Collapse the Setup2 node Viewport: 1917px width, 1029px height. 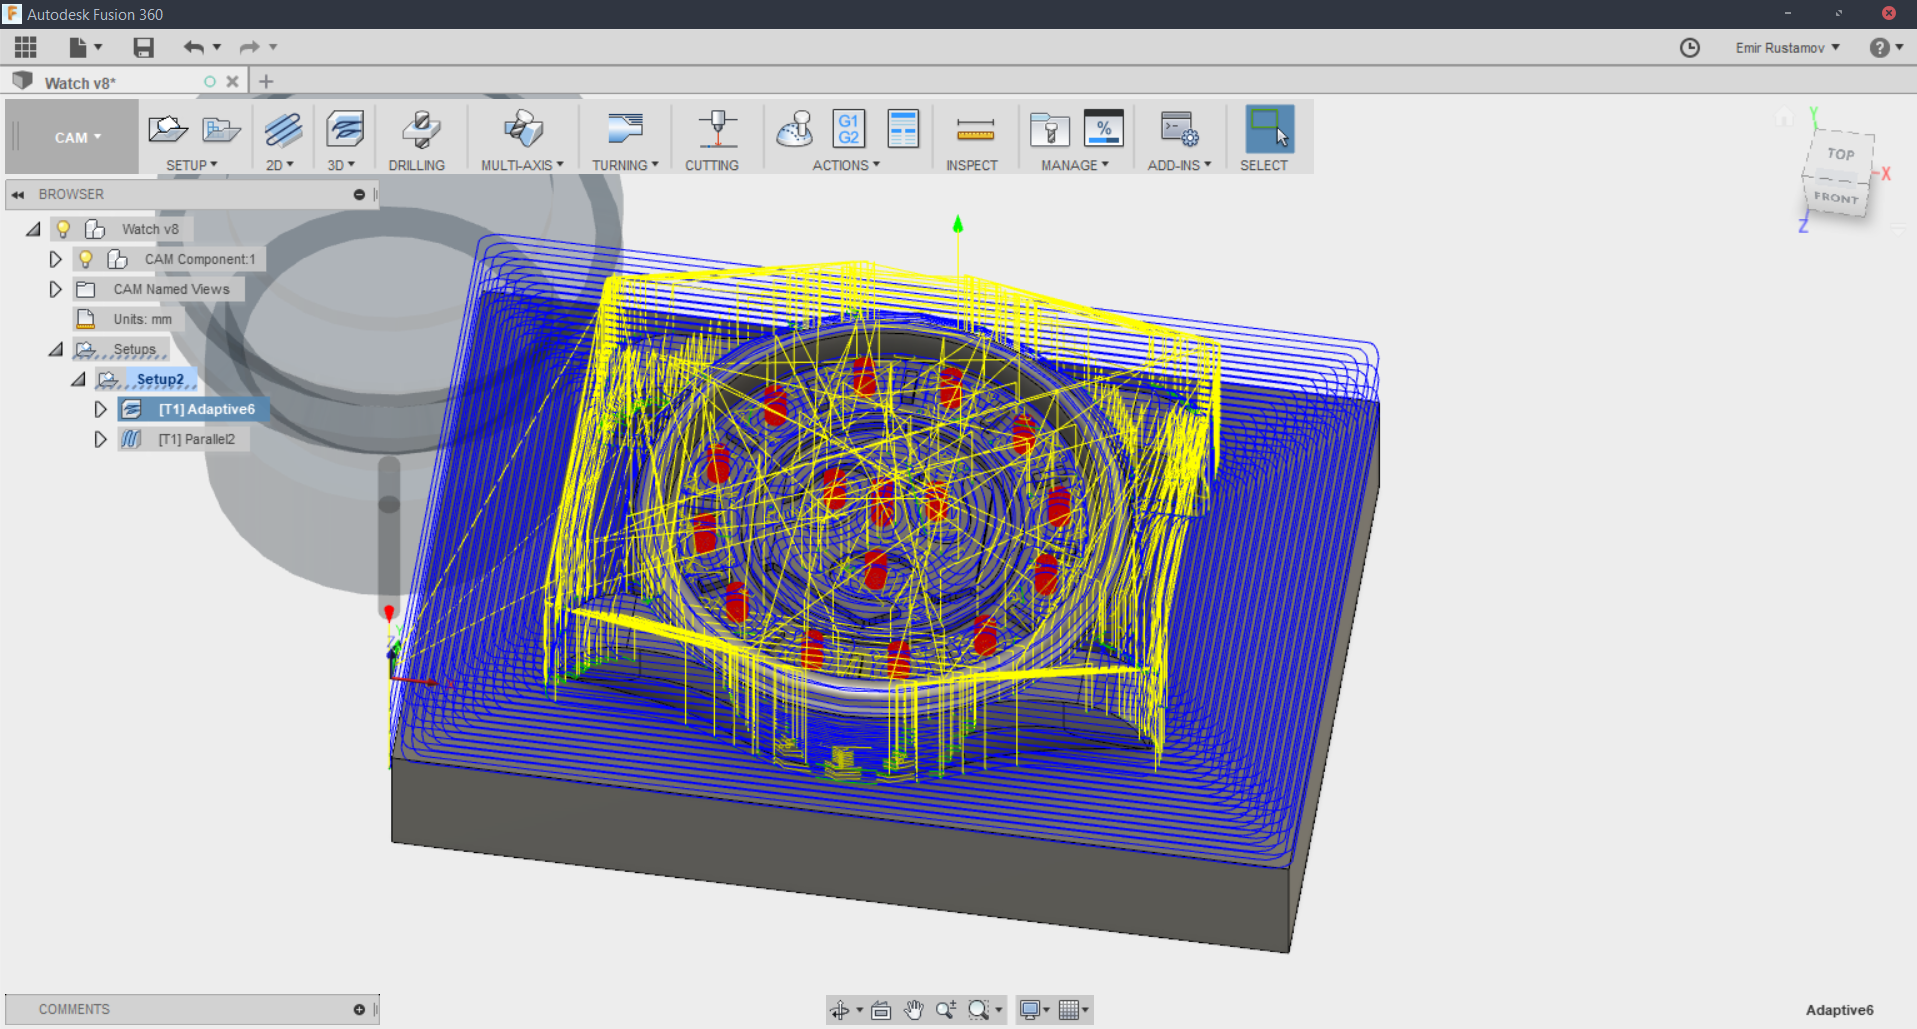click(78, 379)
